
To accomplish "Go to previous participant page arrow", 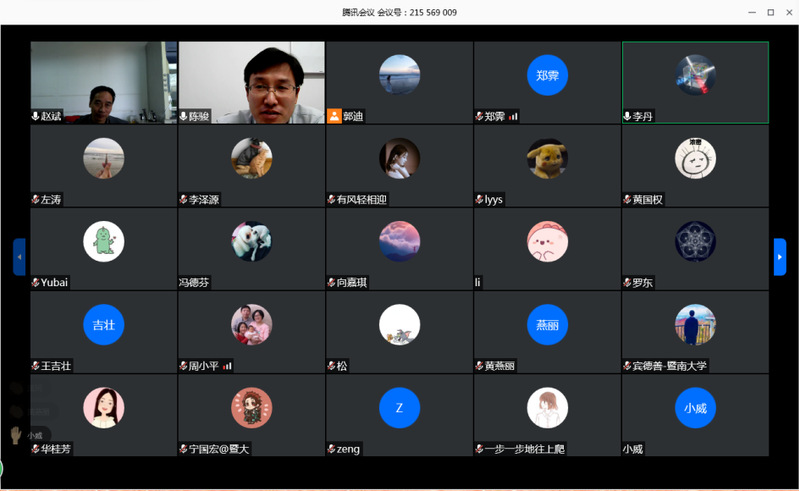I will pyautogui.click(x=19, y=257).
